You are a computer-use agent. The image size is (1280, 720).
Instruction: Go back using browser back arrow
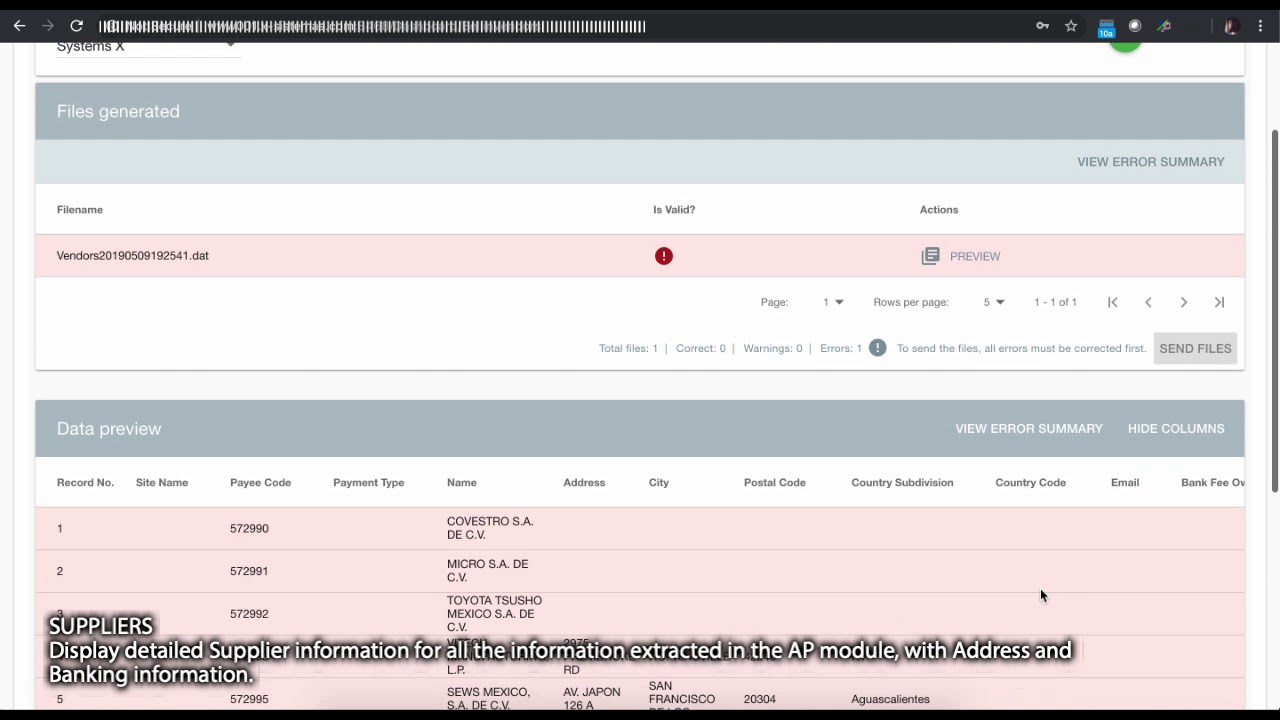point(19,26)
